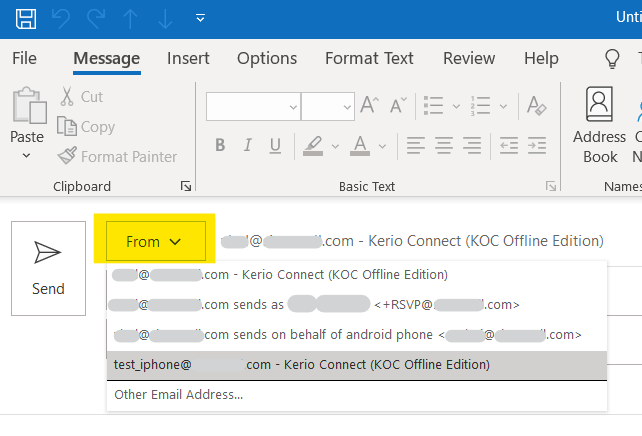Viewport: 642px width, 436px height.
Task: Align text left
Action: (416, 145)
